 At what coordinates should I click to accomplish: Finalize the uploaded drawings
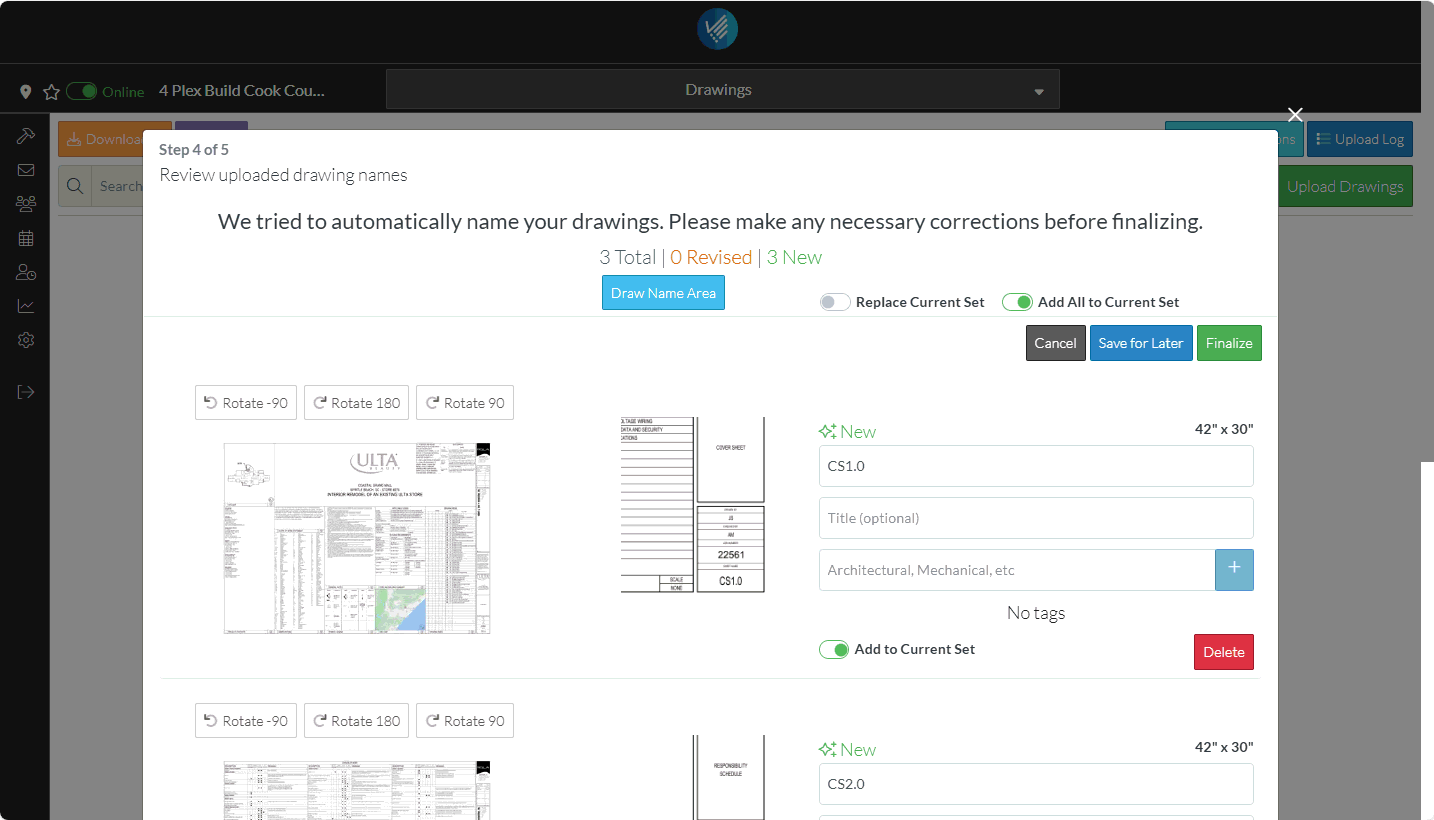1229,343
